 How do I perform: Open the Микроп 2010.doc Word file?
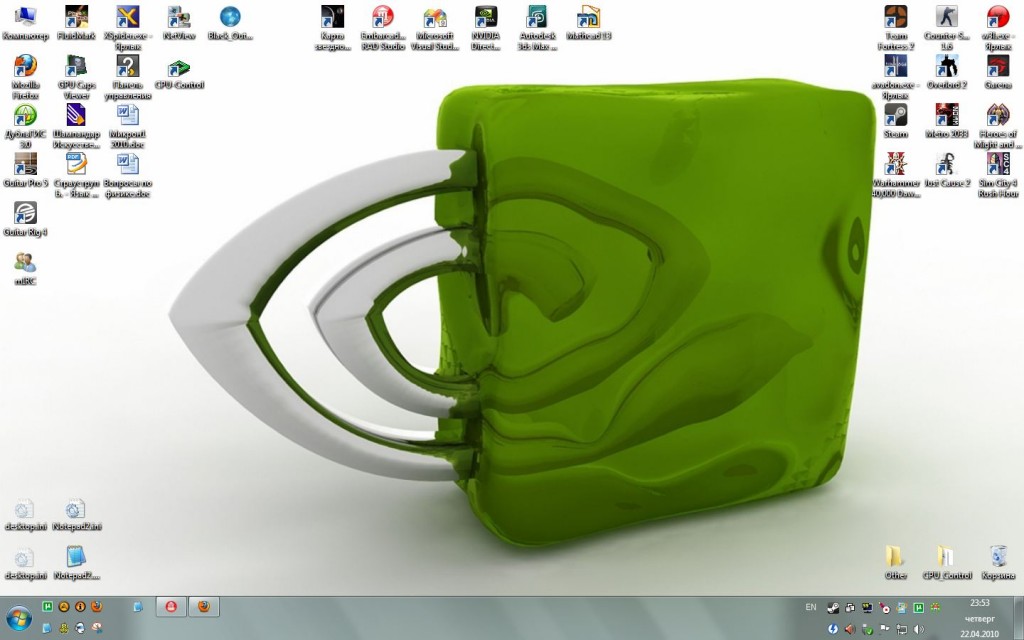[x=127, y=126]
